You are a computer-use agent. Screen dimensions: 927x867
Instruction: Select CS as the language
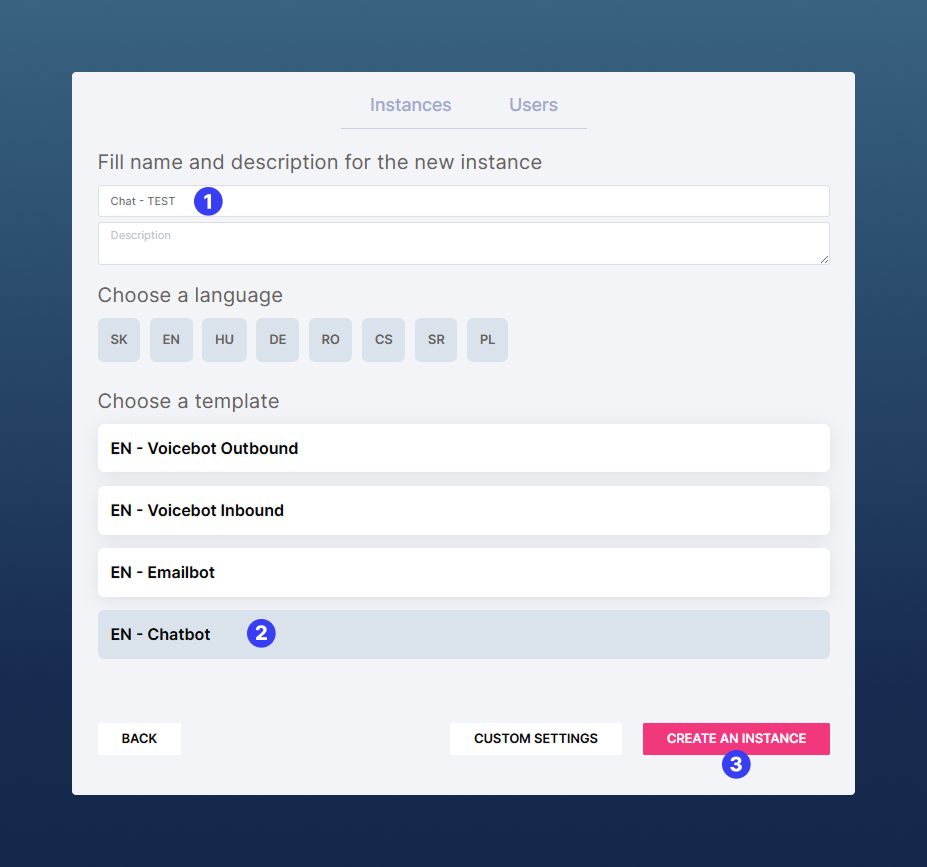(x=383, y=340)
